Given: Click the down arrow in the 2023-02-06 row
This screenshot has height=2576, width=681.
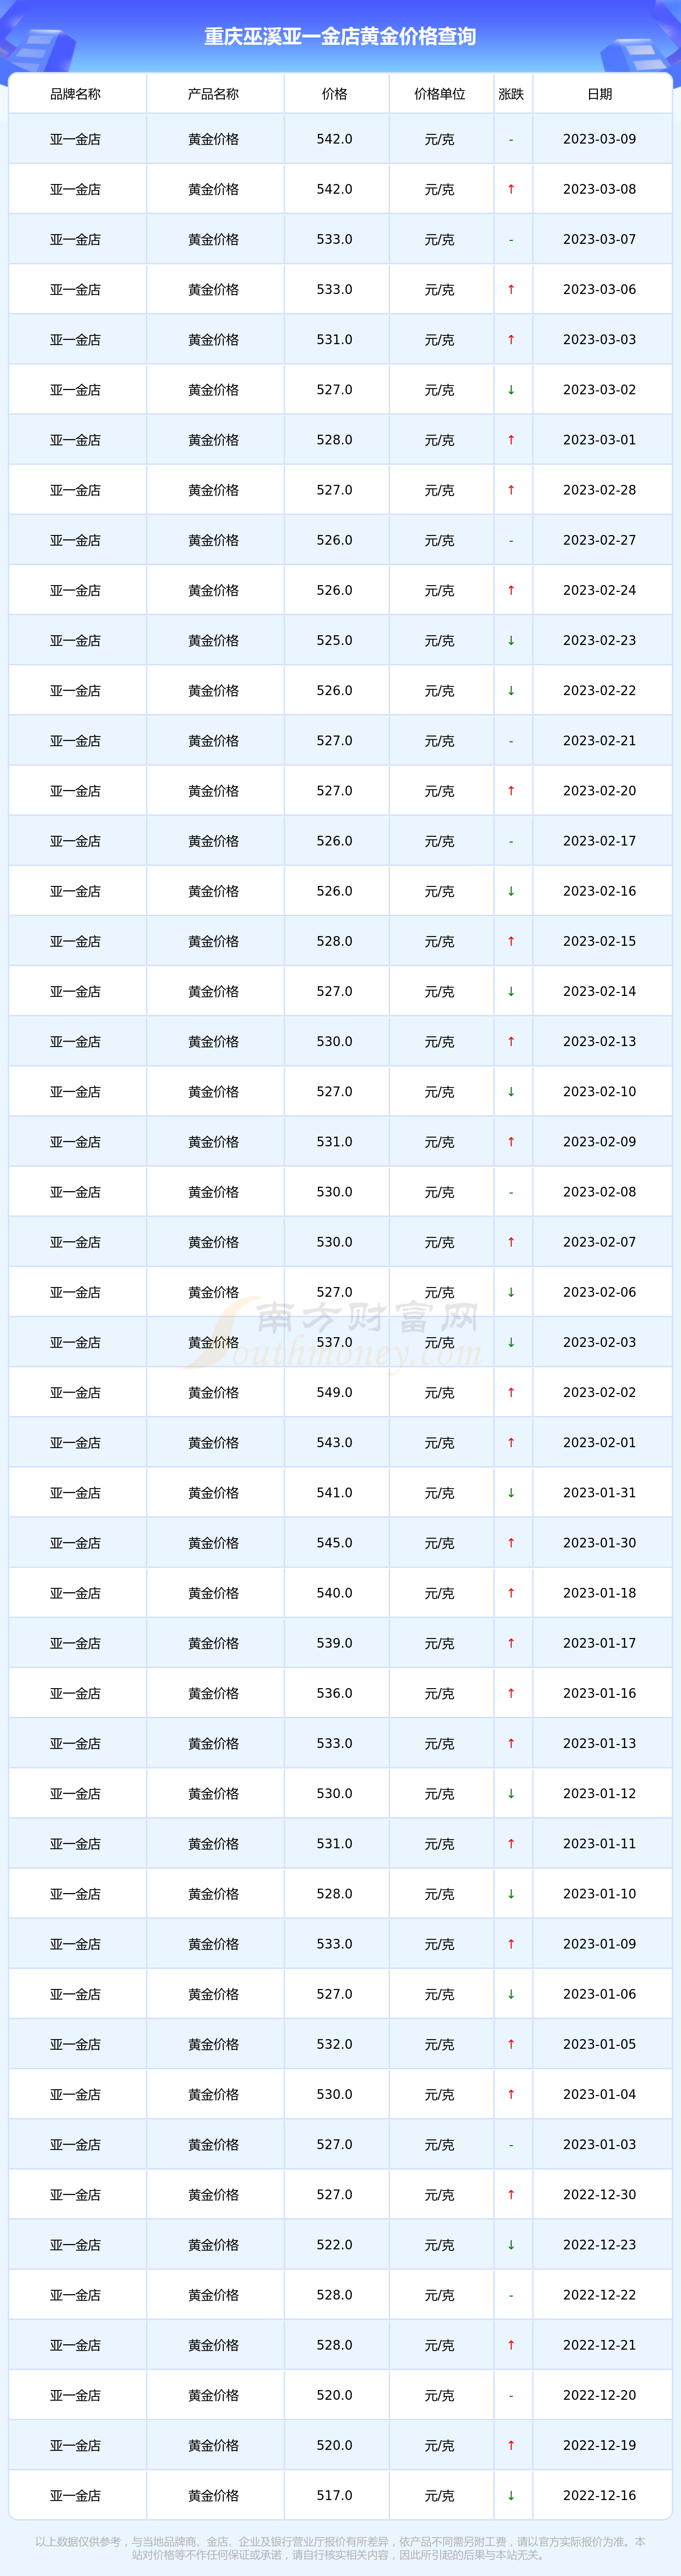Looking at the screenshot, I should coord(511,1292).
